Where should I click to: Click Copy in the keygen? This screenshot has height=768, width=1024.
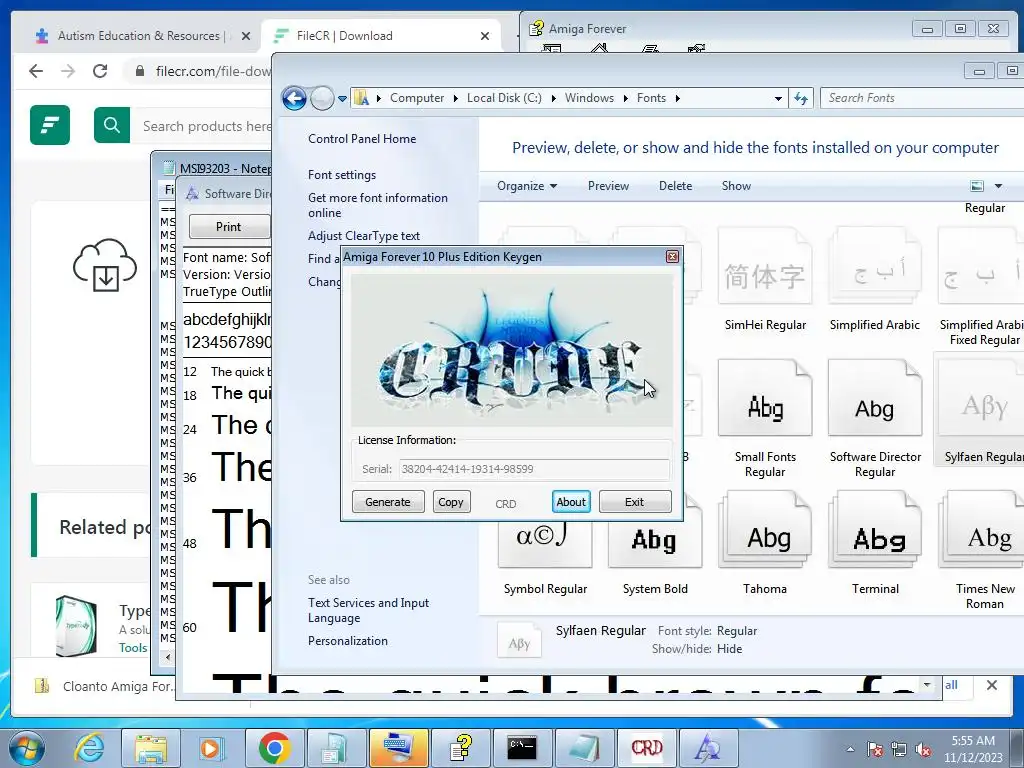pos(451,502)
